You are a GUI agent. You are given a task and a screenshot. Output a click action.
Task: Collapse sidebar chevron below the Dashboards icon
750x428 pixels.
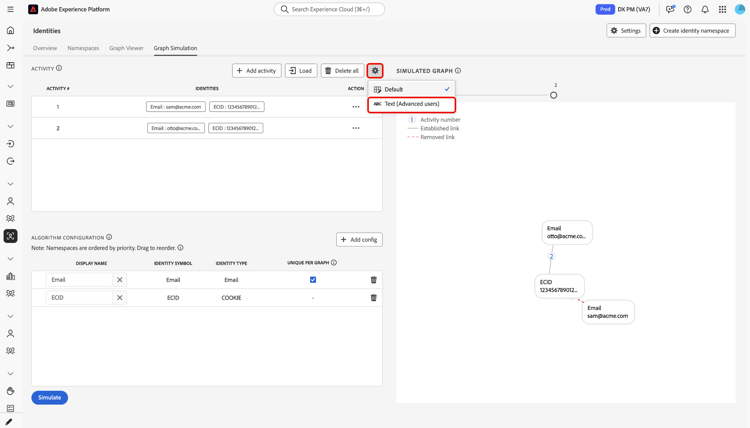click(x=11, y=87)
